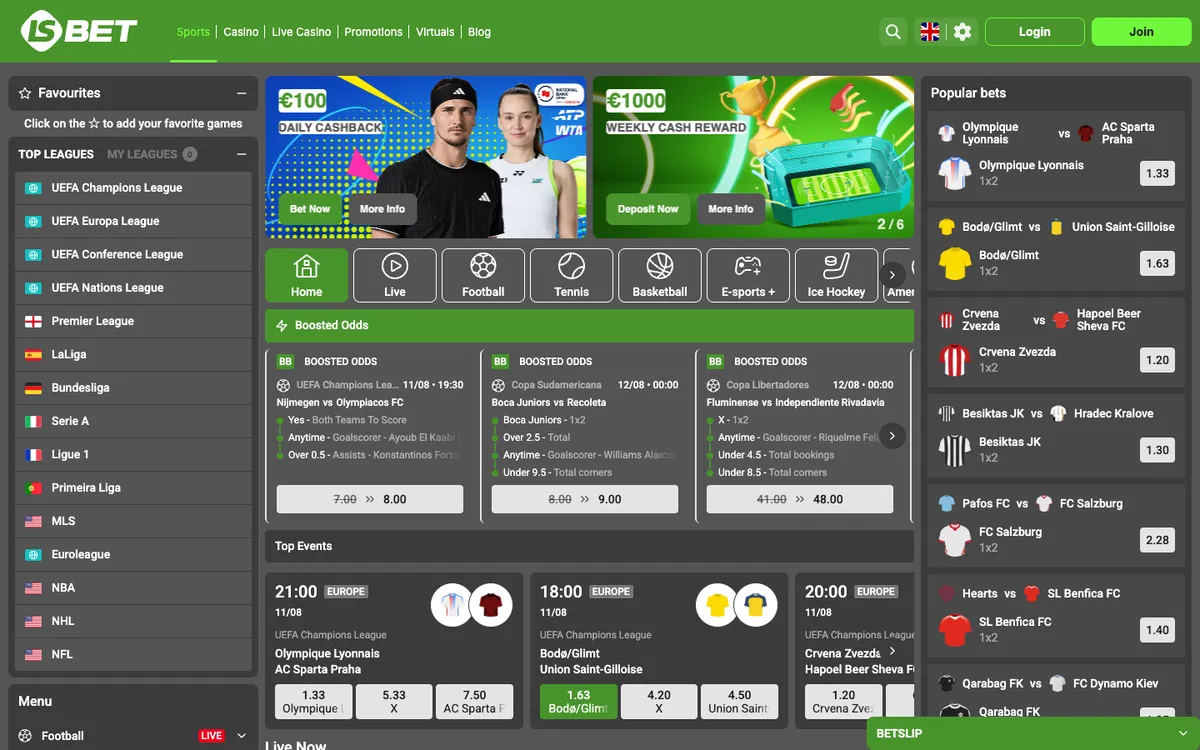Collapse the Favourites panel
1200x750 pixels.
(241, 93)
